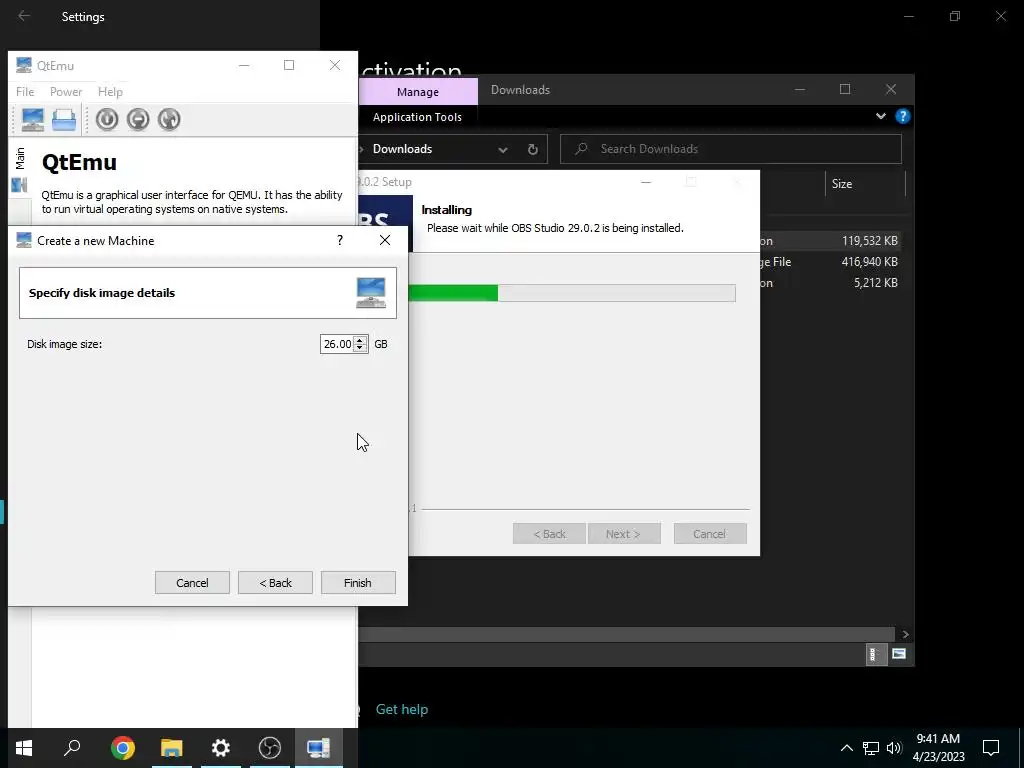The height and width of the screenshot is (768, 1024).
Task: Click the Search Downloads box
Action: (731, 149)
